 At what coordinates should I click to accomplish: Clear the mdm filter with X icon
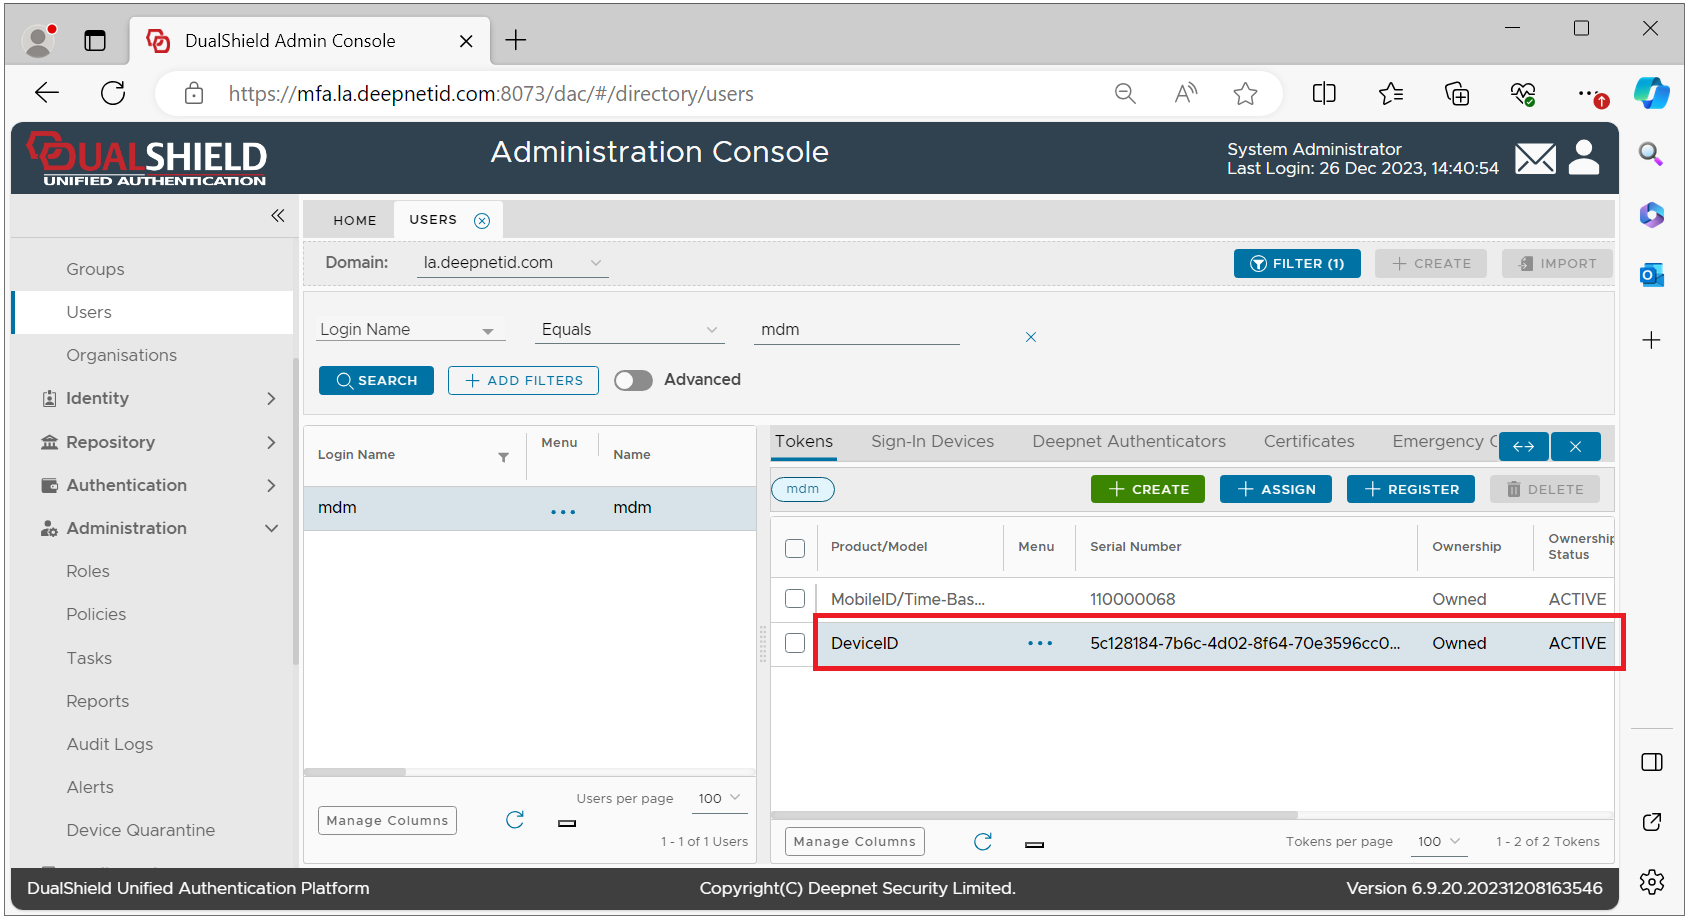[1030, 338]
